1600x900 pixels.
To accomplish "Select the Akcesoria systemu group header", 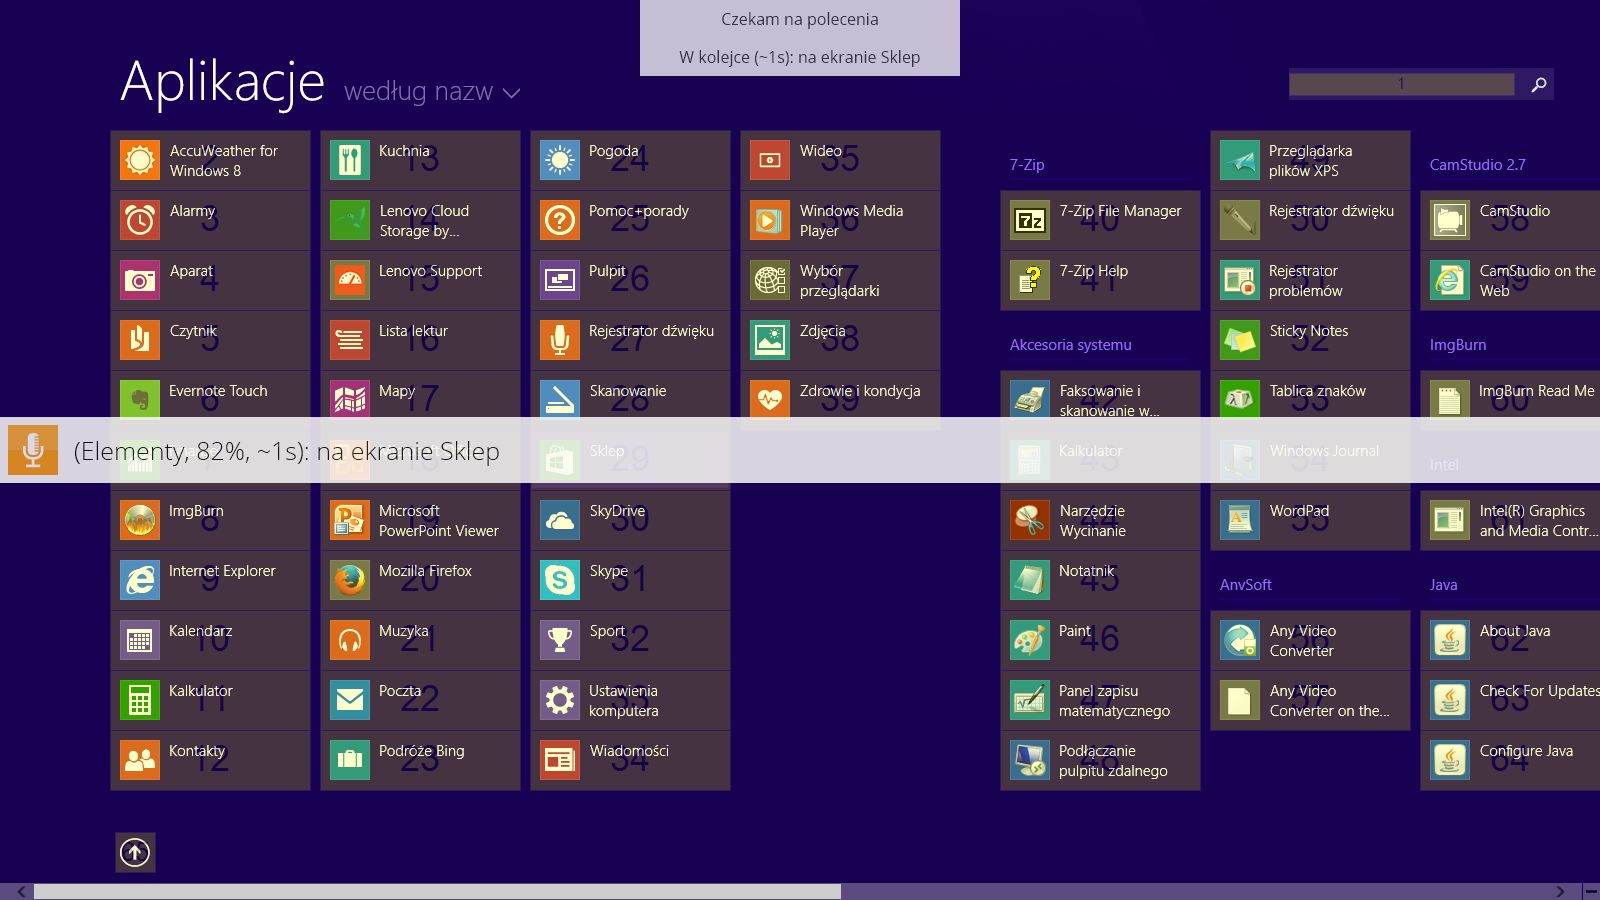I will click(x=1070, y=344).
